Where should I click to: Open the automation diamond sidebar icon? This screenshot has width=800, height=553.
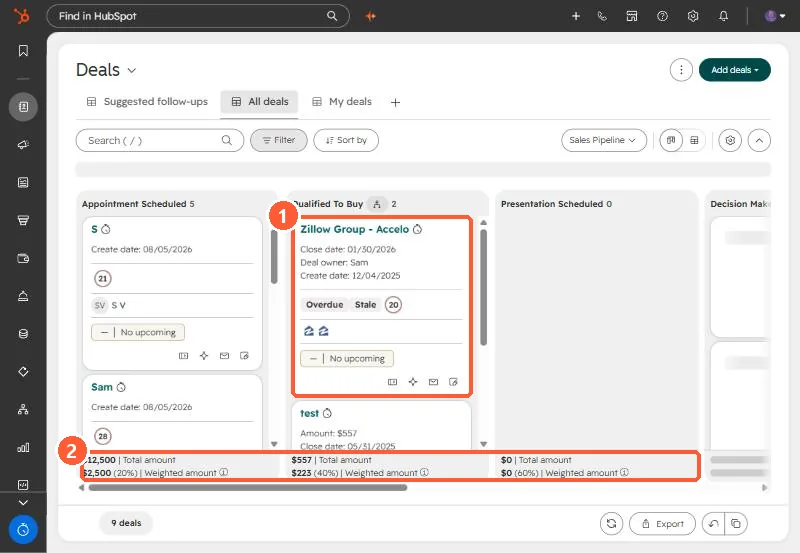coord(23,371)
